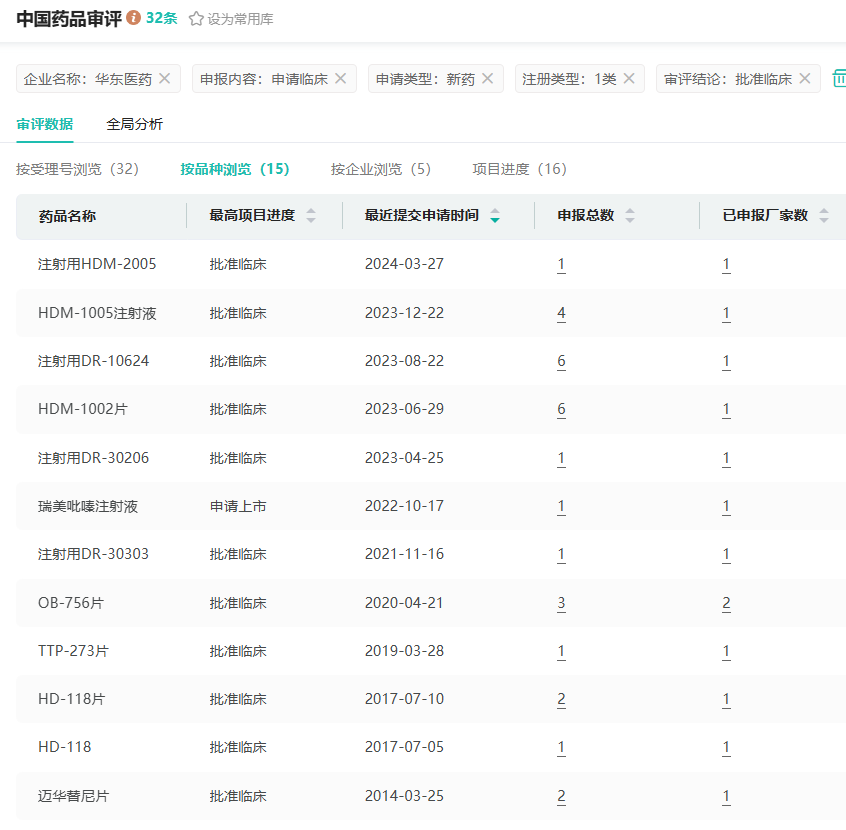This screenshot has width=846, height=830.
Task: Open the 按受理号浏览 (32) view
Action: click(77, 169)
